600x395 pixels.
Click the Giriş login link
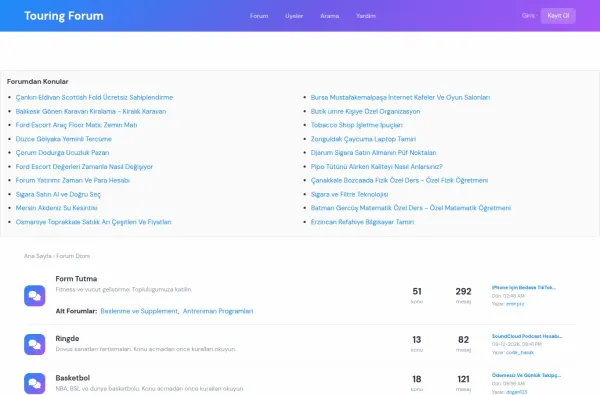tap(528, 16)
